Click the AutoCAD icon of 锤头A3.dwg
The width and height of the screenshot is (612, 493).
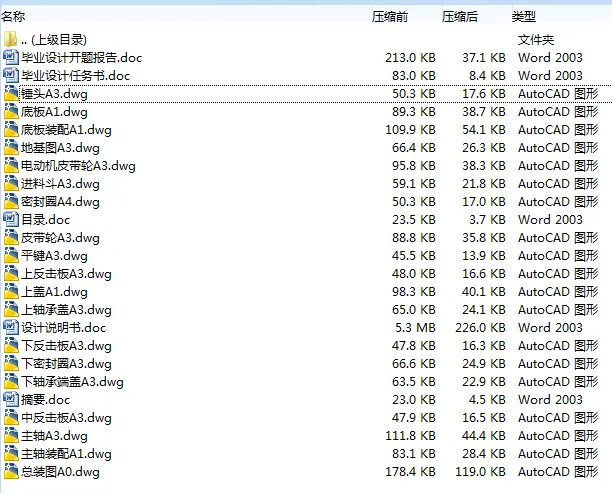point(11,94)
